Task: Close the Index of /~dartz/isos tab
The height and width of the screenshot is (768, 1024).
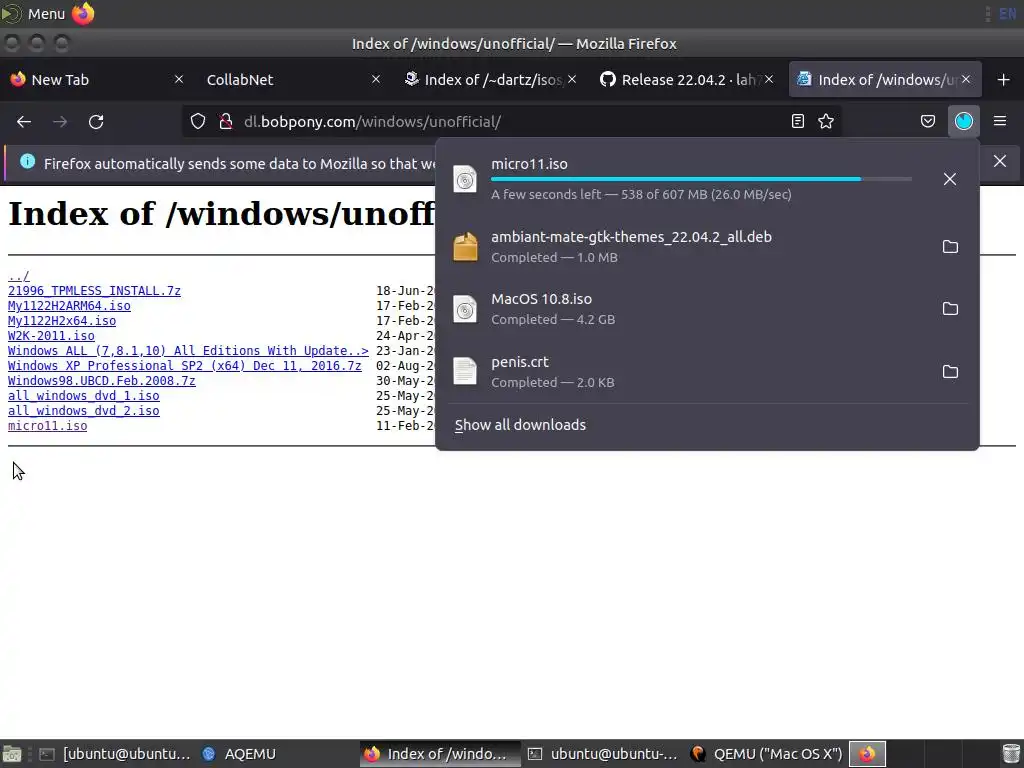Action: pyautogui.click(x=572, y=79)
